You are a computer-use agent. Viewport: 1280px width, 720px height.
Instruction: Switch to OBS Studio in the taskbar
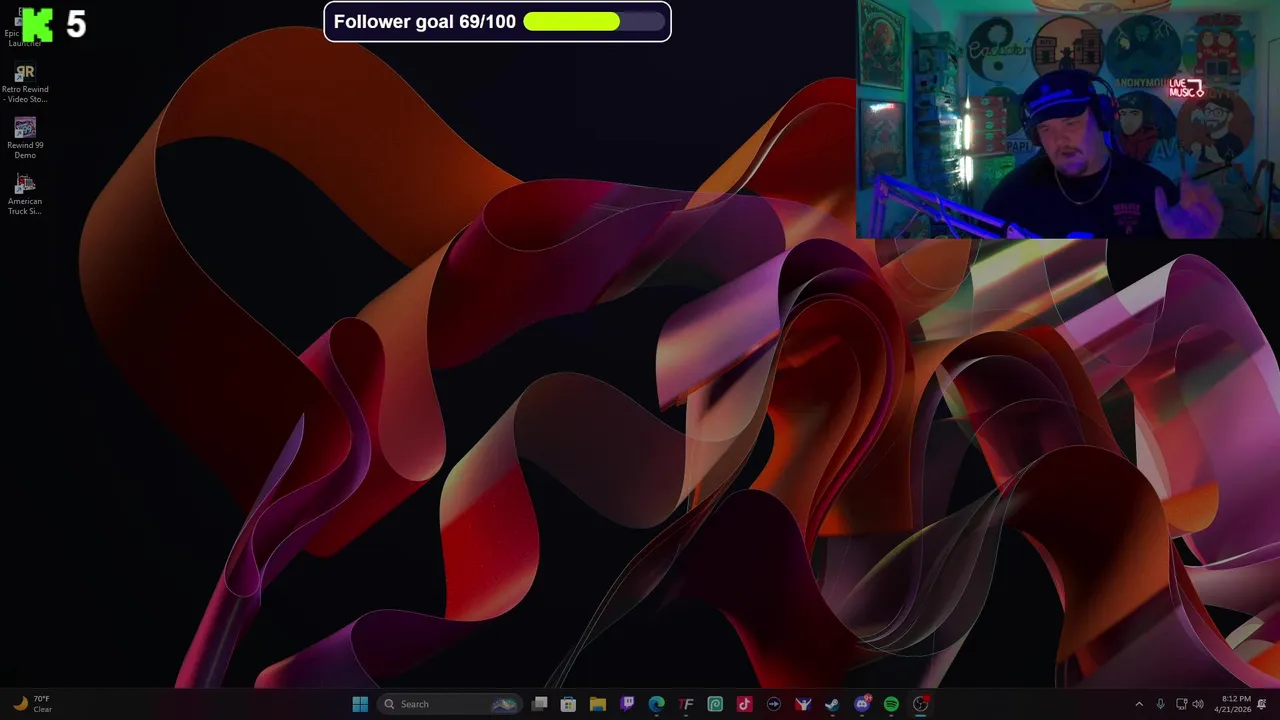click(x=921, y=704)
